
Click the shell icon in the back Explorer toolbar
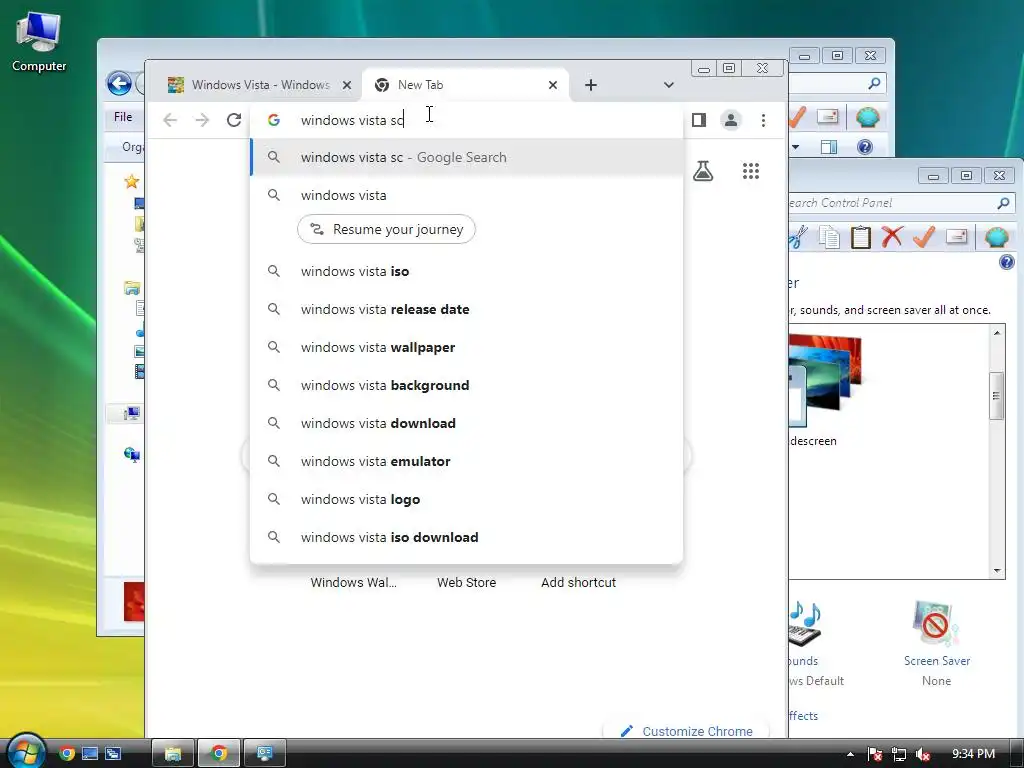coord(867,118)
